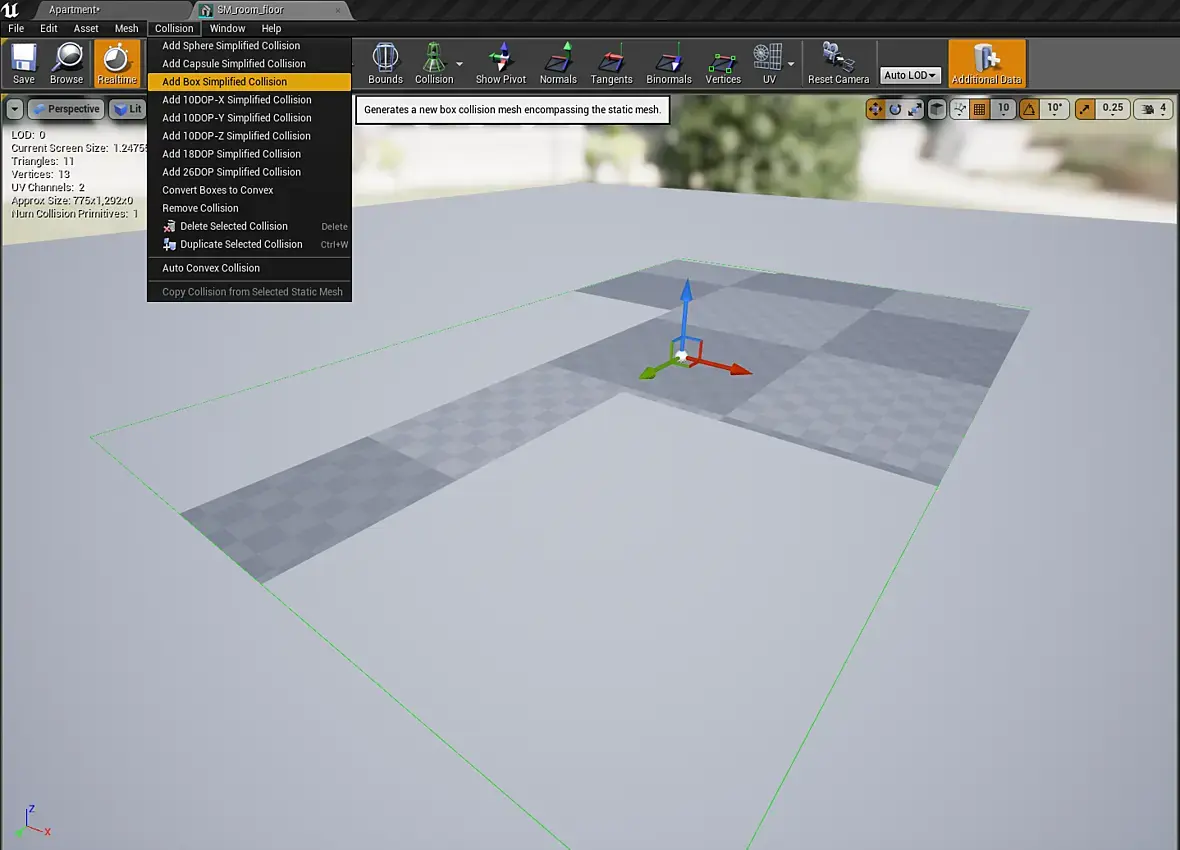The height and width of the screenshot is (850, 1180).
Task: Open the Mesh menu
Action: pyautogui.click(x=126, y=29)
